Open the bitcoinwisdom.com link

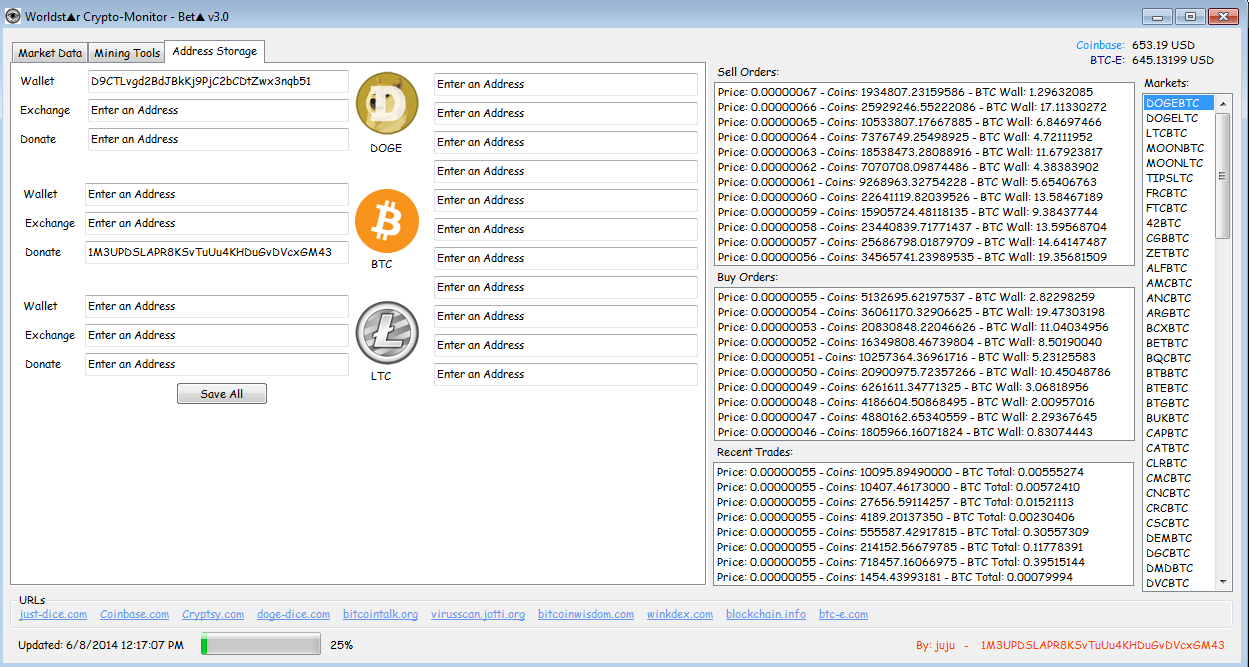tap(586, 614)
